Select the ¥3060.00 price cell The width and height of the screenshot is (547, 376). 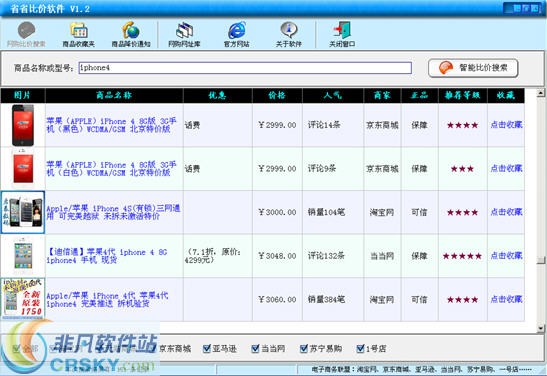[277, 299]
